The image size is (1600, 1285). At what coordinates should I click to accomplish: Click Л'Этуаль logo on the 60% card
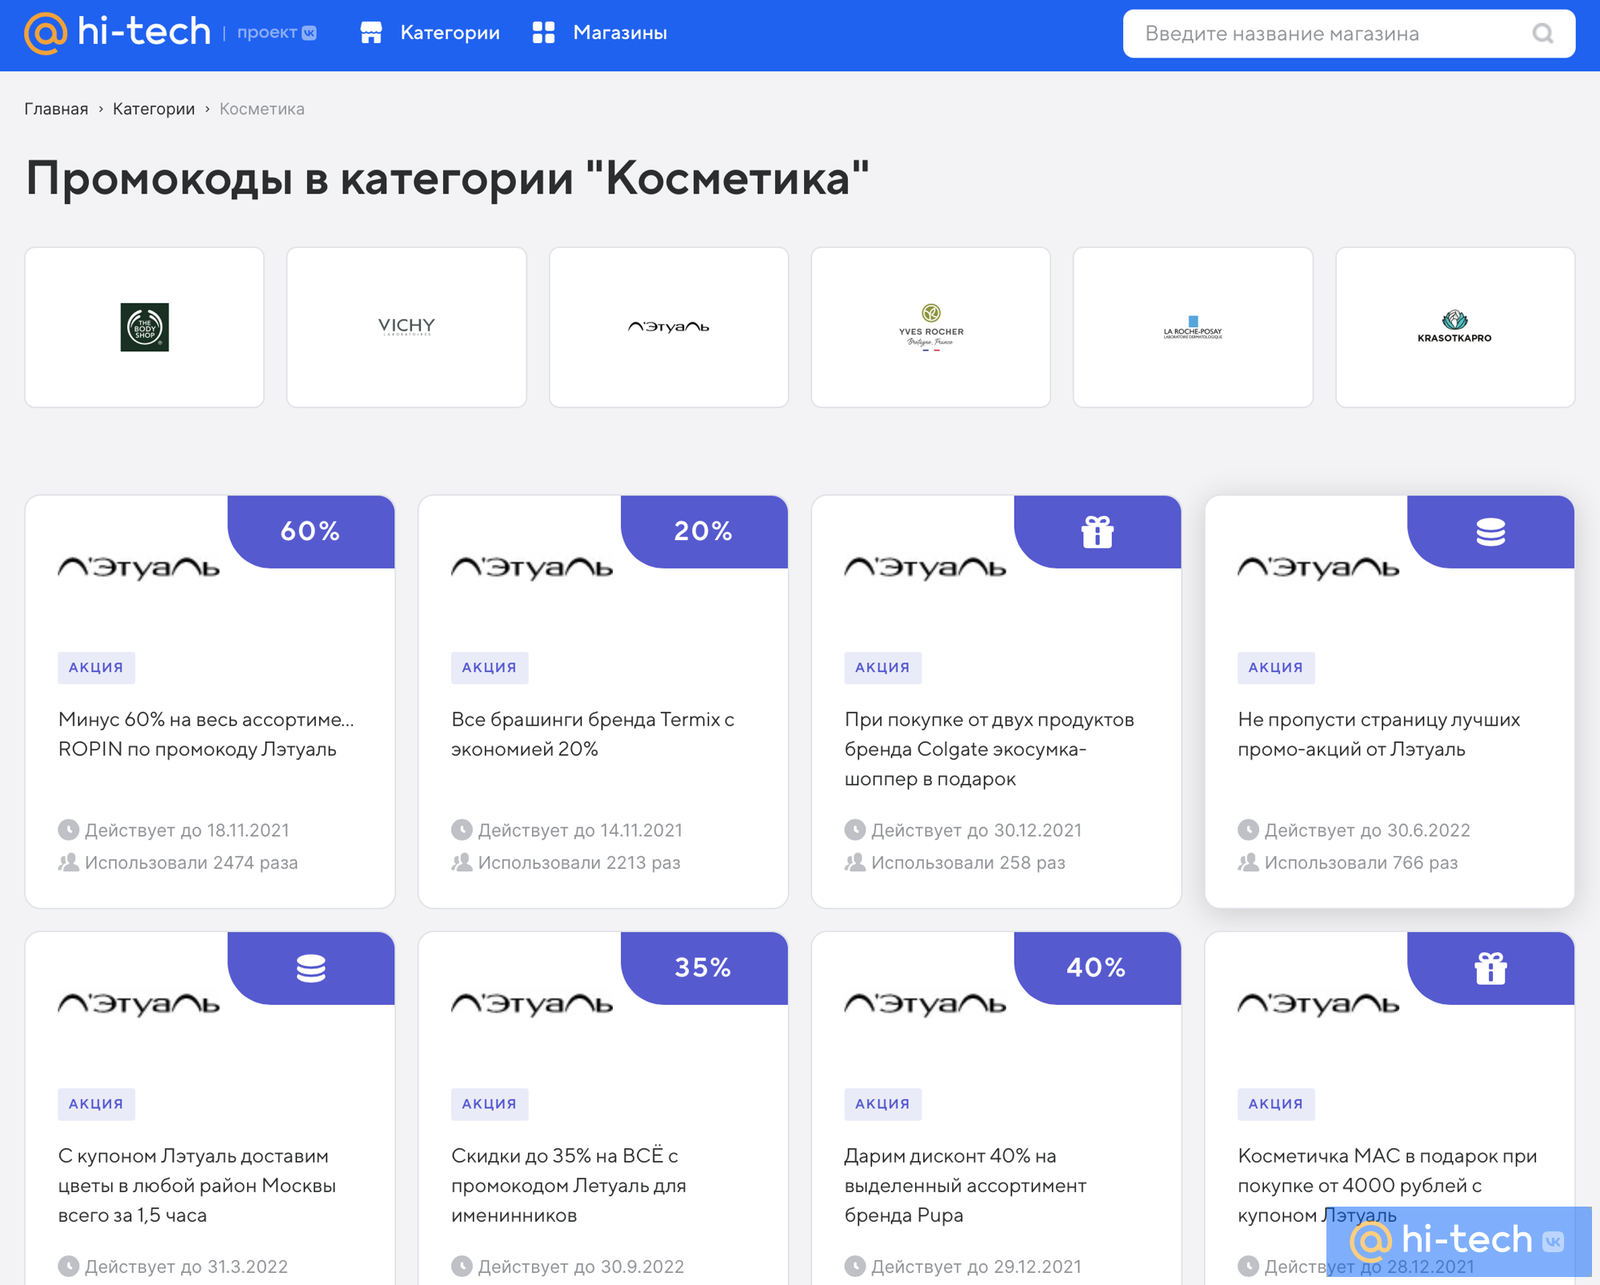139,567
